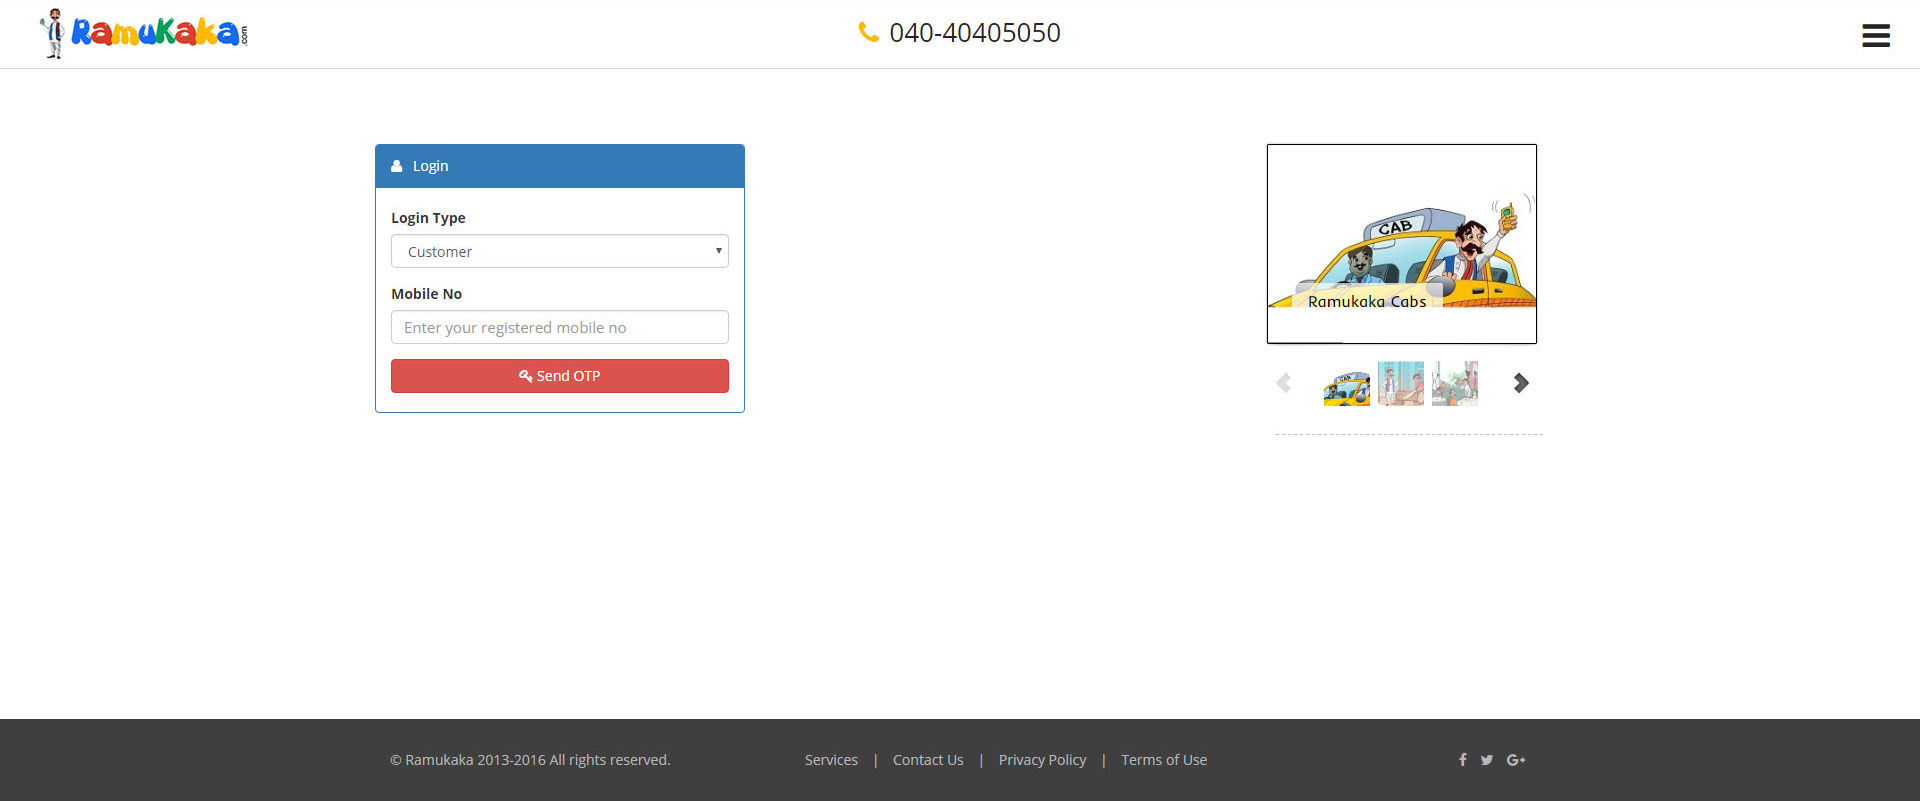Open the Privacy Policy footer link
This screenshot has width=1920, height=801.
(x=1042, y=760)
